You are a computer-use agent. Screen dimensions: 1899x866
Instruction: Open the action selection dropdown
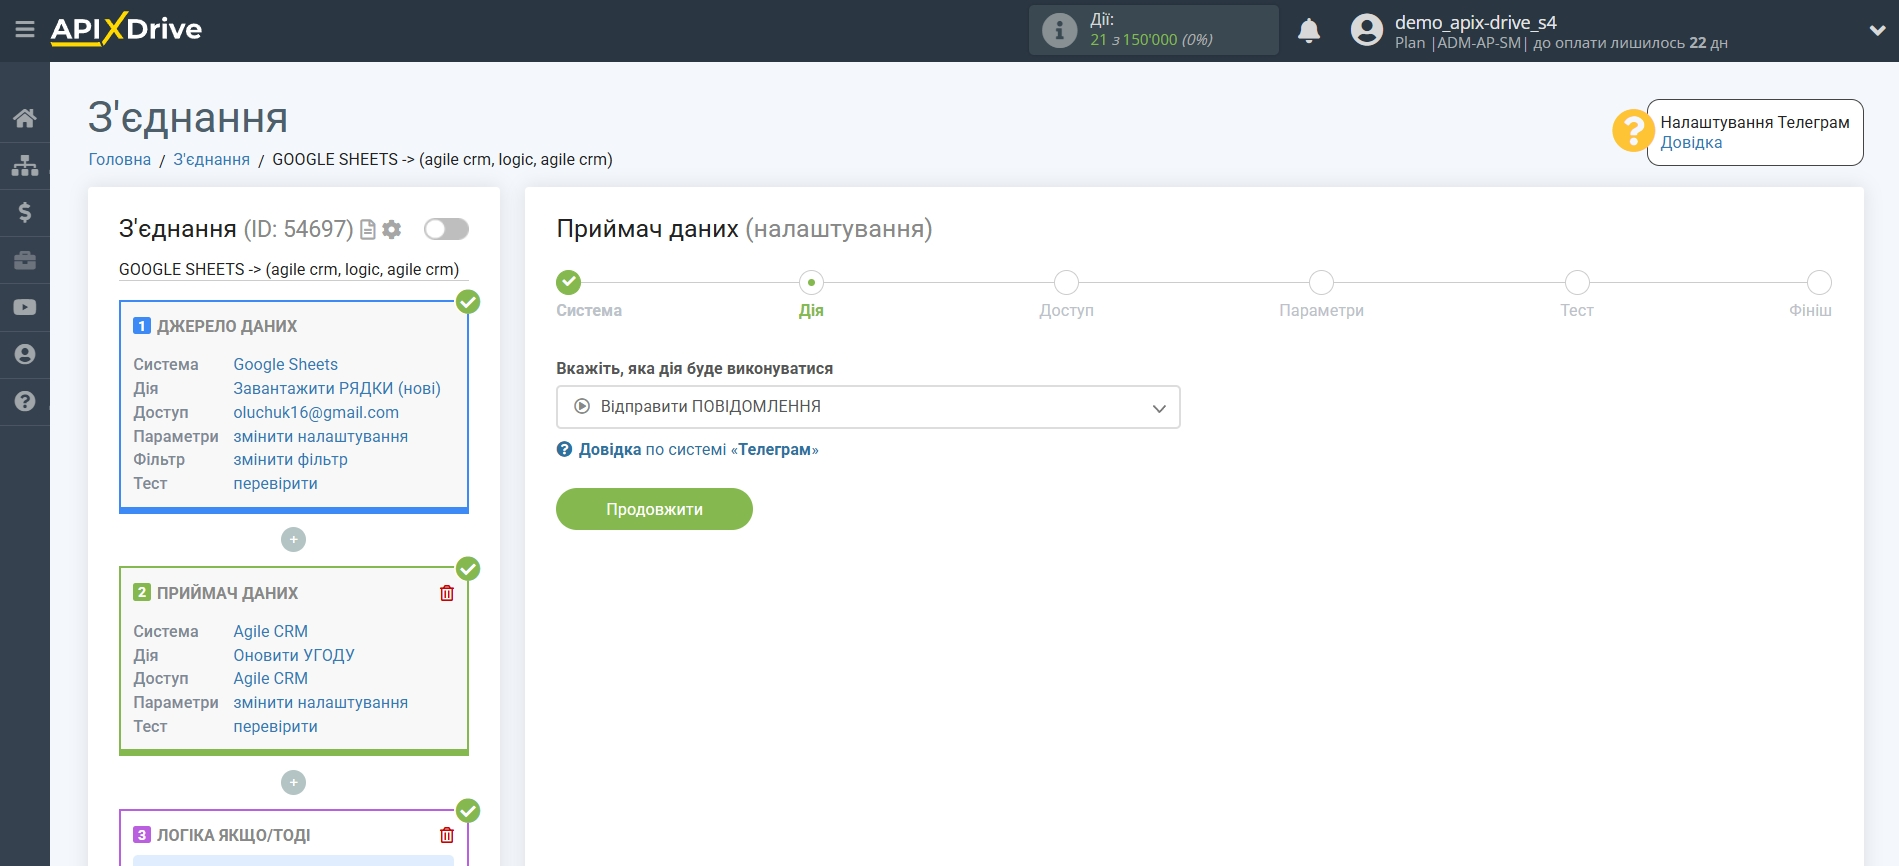(868, 407)
